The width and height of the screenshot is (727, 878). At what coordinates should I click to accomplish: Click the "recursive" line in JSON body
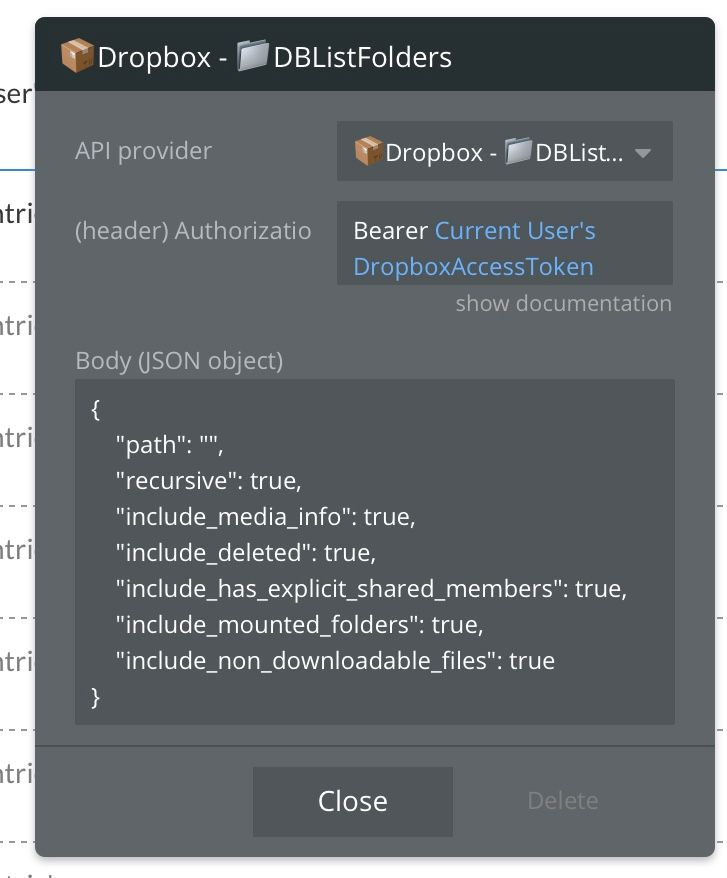click(208, 481)
